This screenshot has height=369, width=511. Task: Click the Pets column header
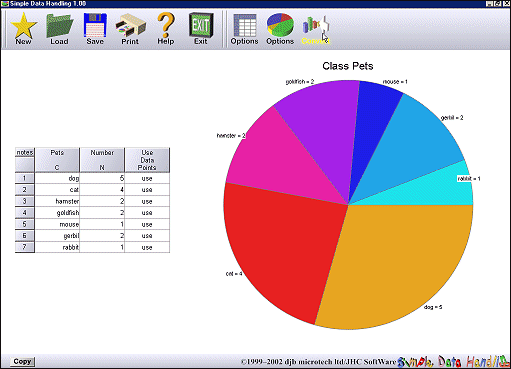[57, 160]
